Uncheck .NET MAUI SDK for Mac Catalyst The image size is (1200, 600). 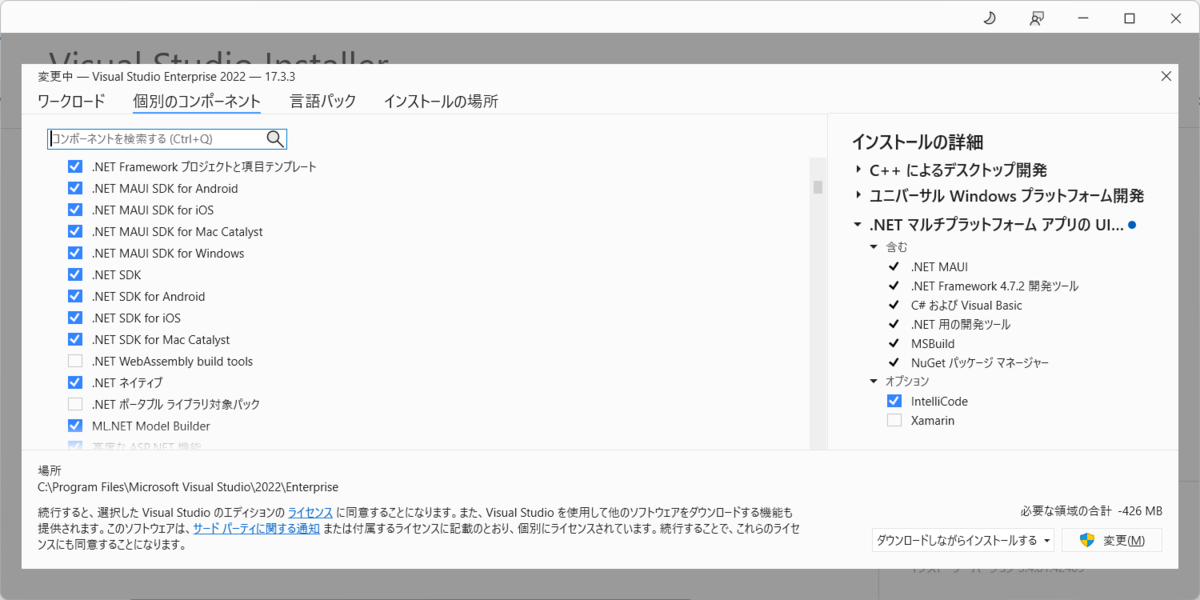pyautogui.click(x=75, y=231)
